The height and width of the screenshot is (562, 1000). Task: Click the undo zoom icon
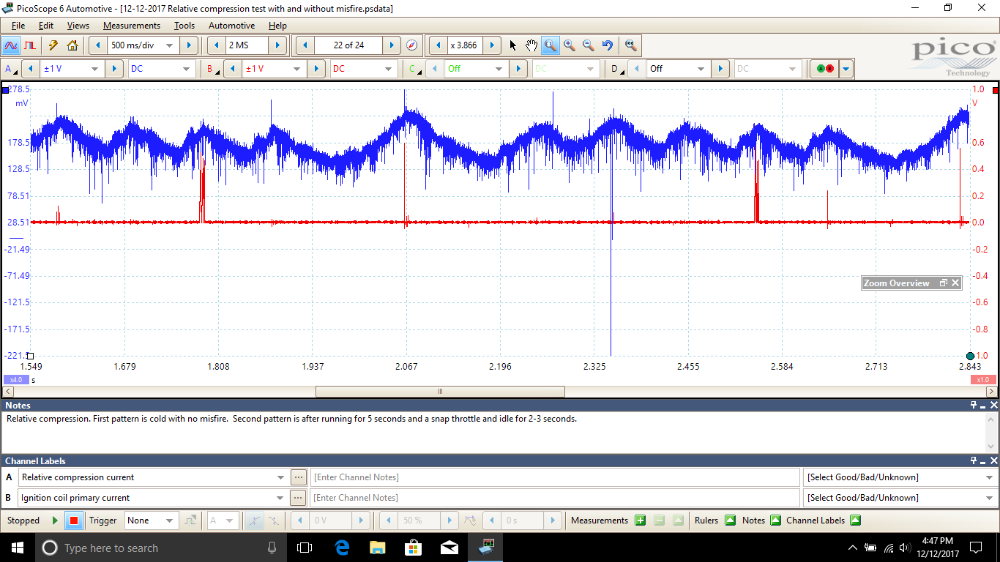607,45
